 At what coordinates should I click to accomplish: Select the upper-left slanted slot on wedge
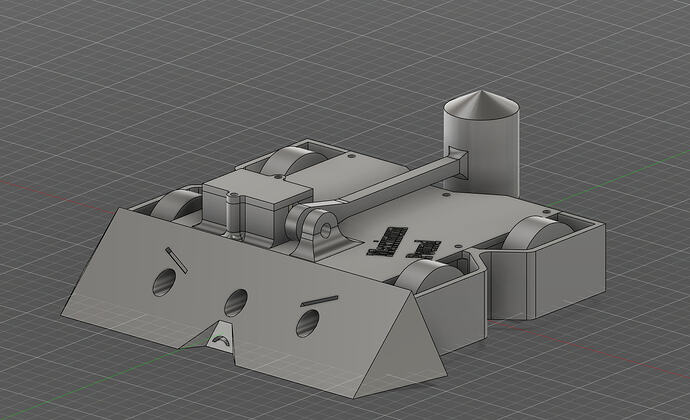pos(176,259)
